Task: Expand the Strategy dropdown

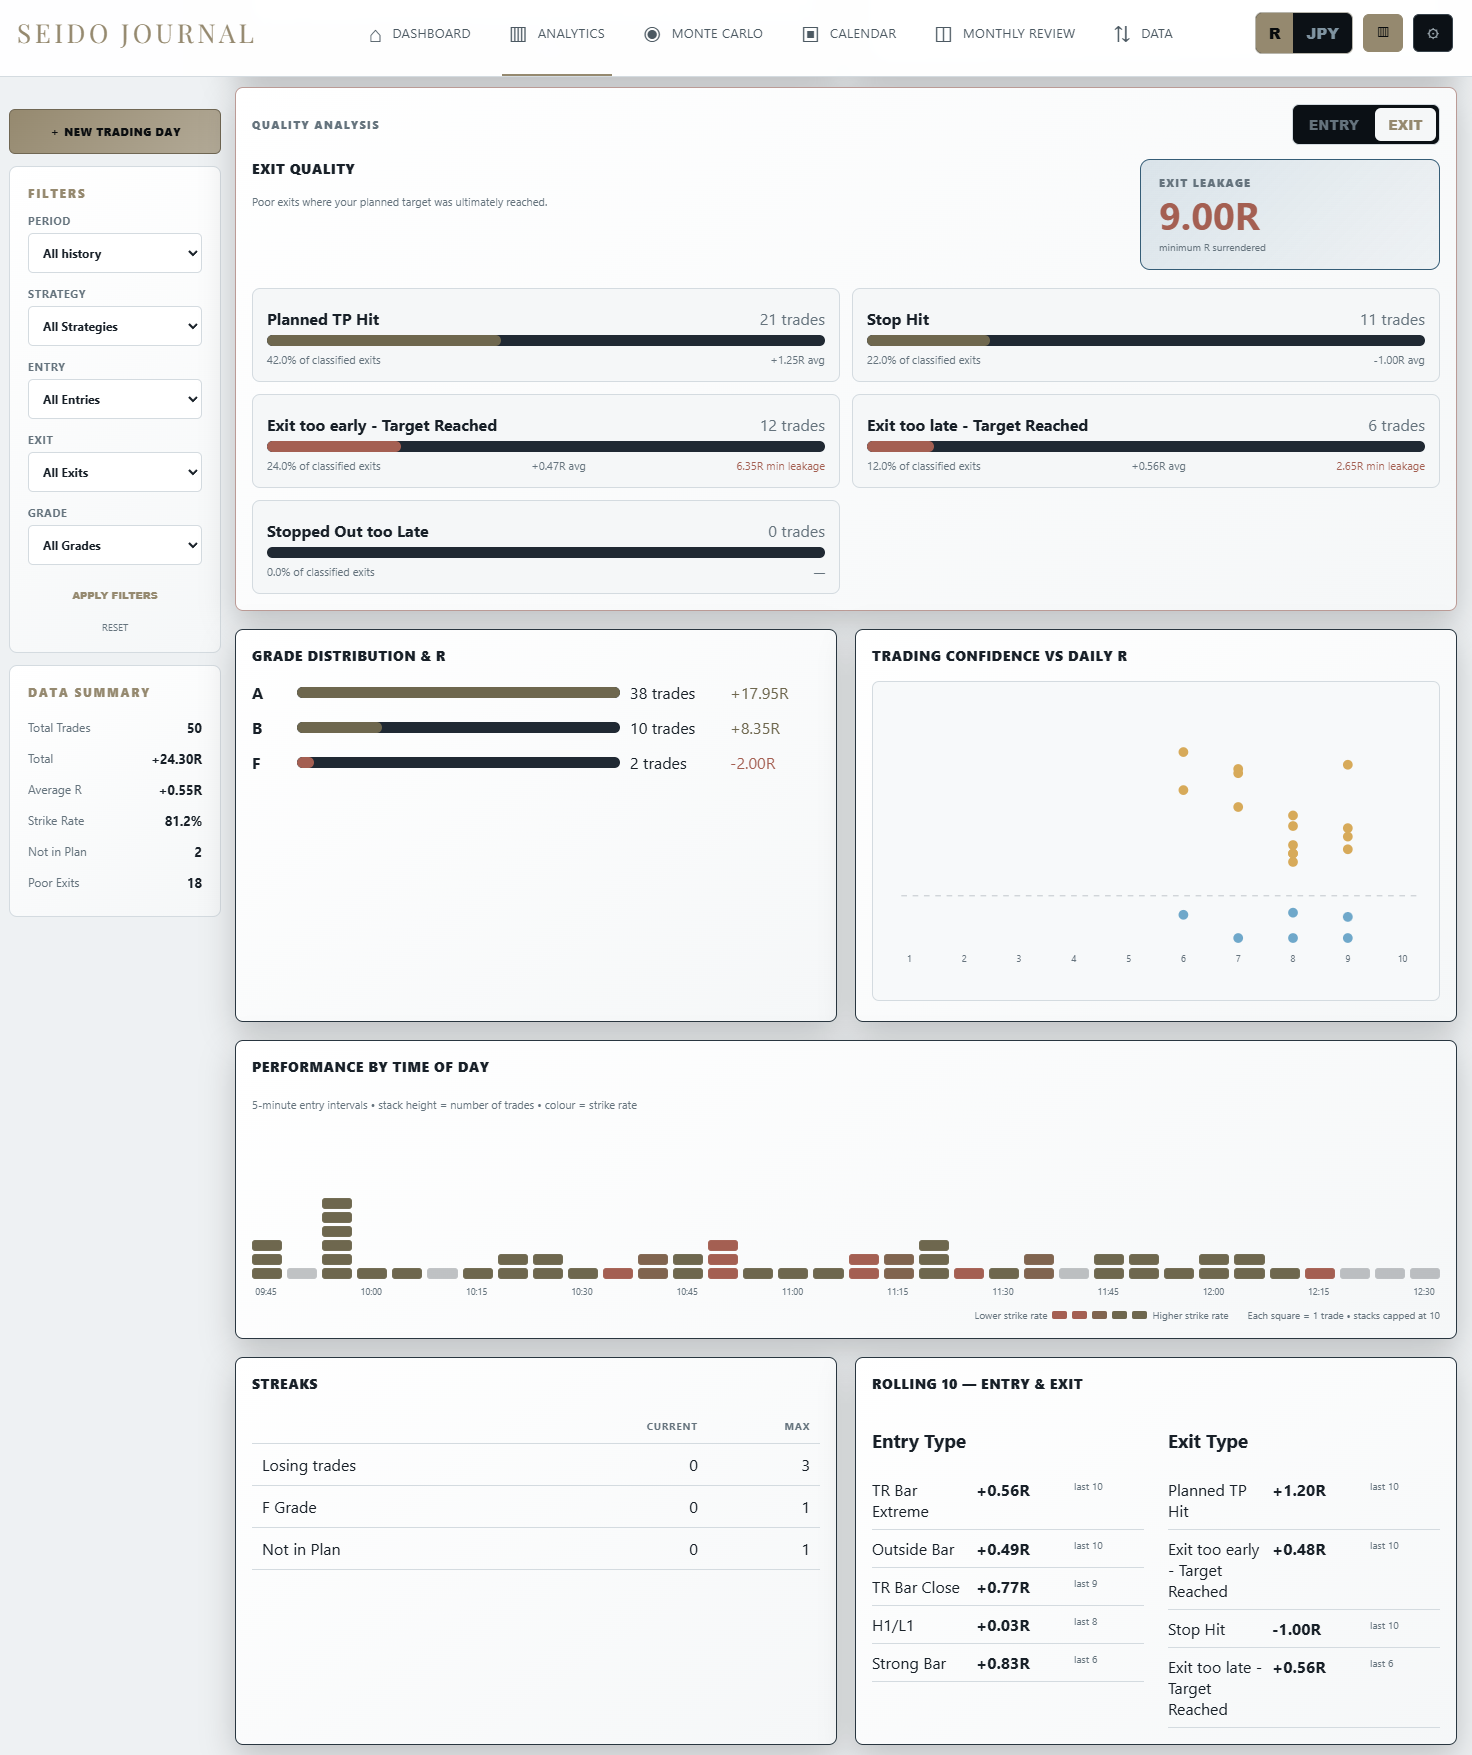Action: pyautogui.click(x=115, y=327)
